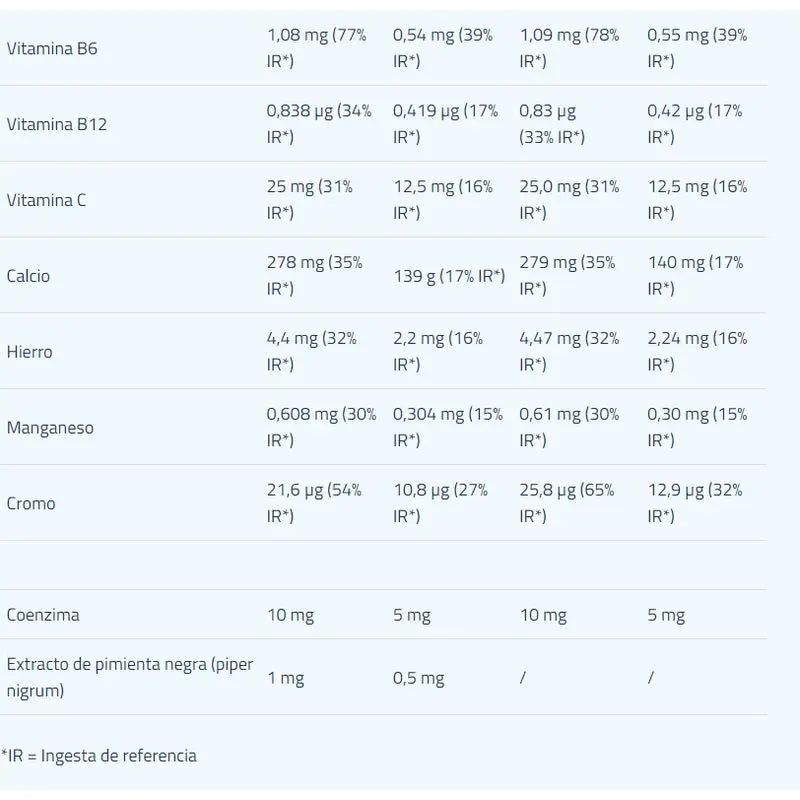Image resolution: width=800 pixels, height=800 pixels.
Task: Click the Hierro row label
Action: tap(29, 352)
